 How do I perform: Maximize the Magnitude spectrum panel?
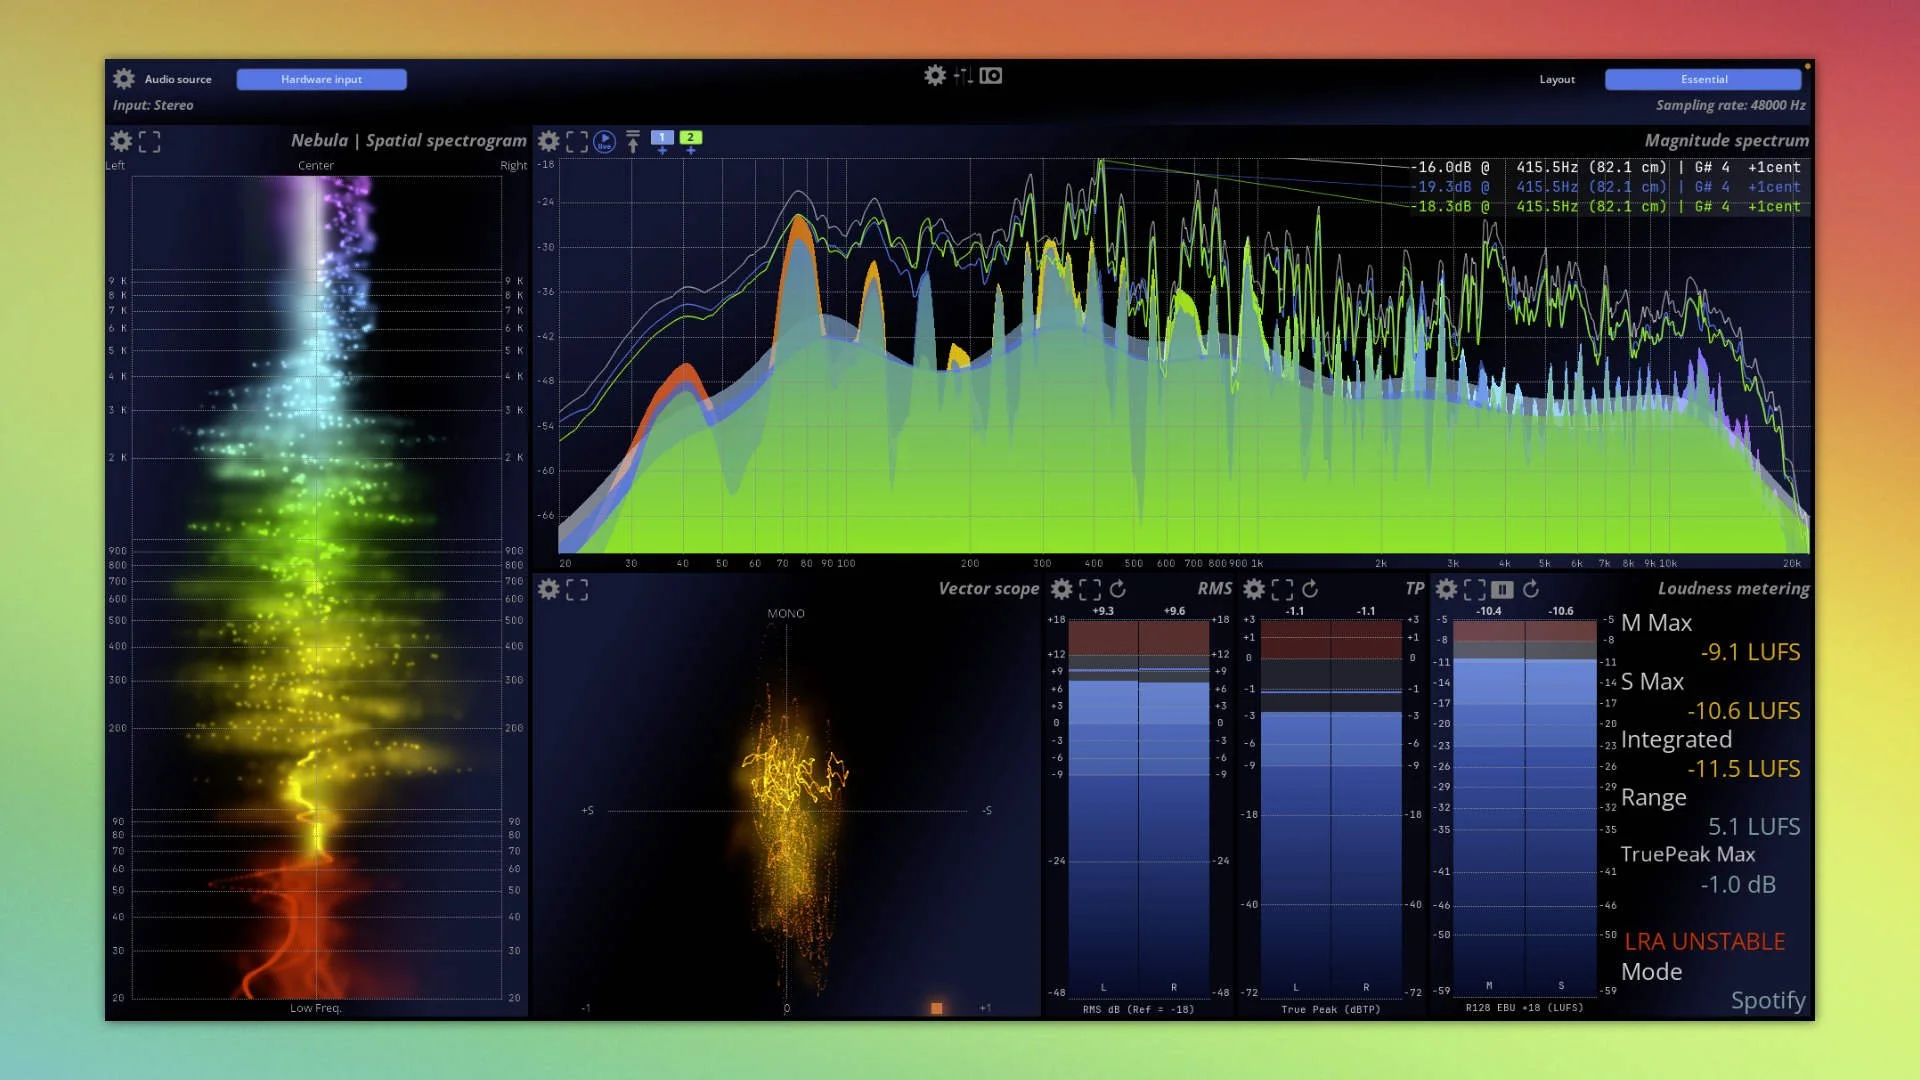tap(576, 141)
